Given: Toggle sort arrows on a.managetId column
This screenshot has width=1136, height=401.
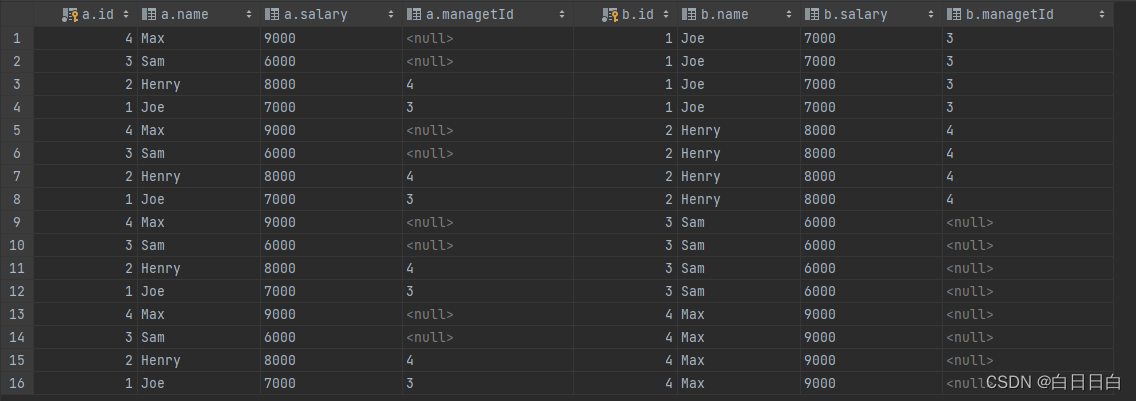Looking at the screenshot, I should pos(562,15).
